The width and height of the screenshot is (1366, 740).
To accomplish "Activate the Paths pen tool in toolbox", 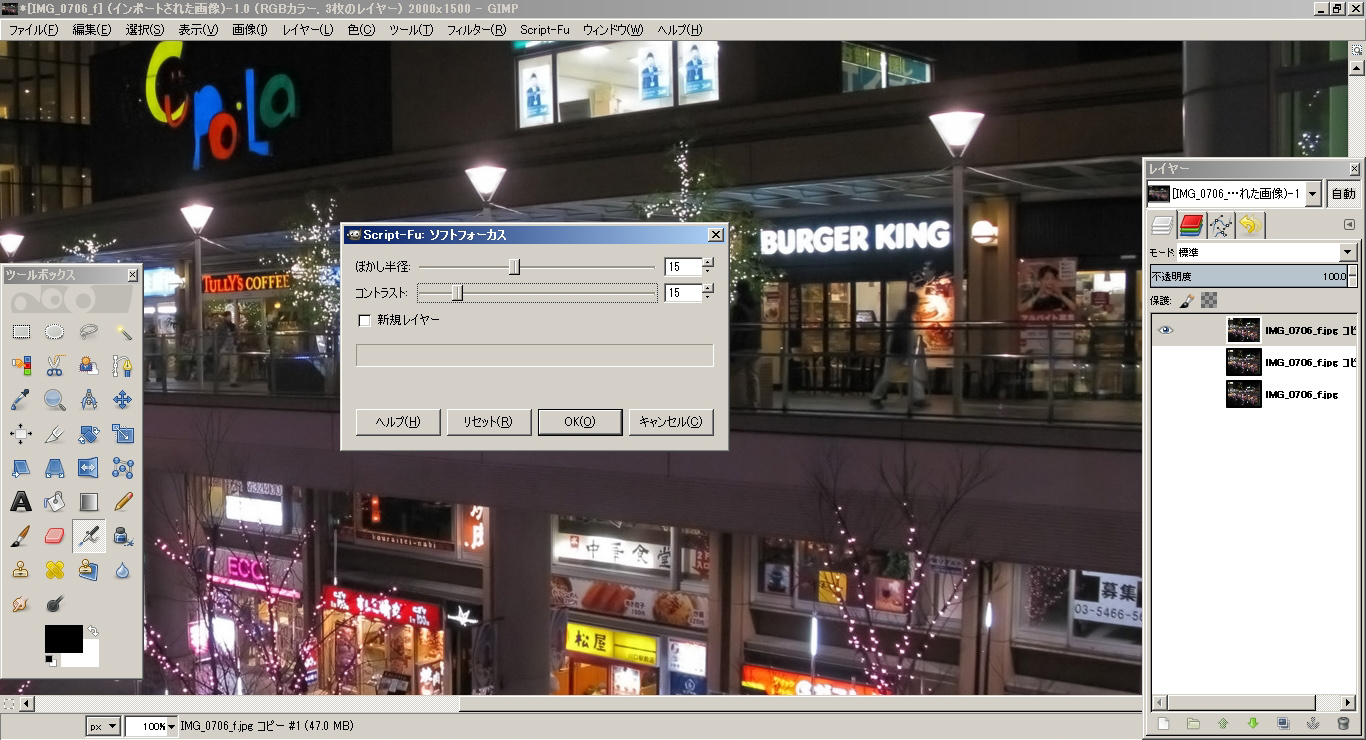I will (123, 366).
